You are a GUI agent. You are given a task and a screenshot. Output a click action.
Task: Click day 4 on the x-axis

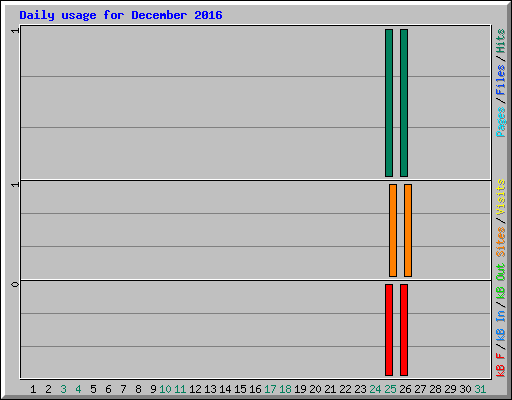(x=78, y=389)
